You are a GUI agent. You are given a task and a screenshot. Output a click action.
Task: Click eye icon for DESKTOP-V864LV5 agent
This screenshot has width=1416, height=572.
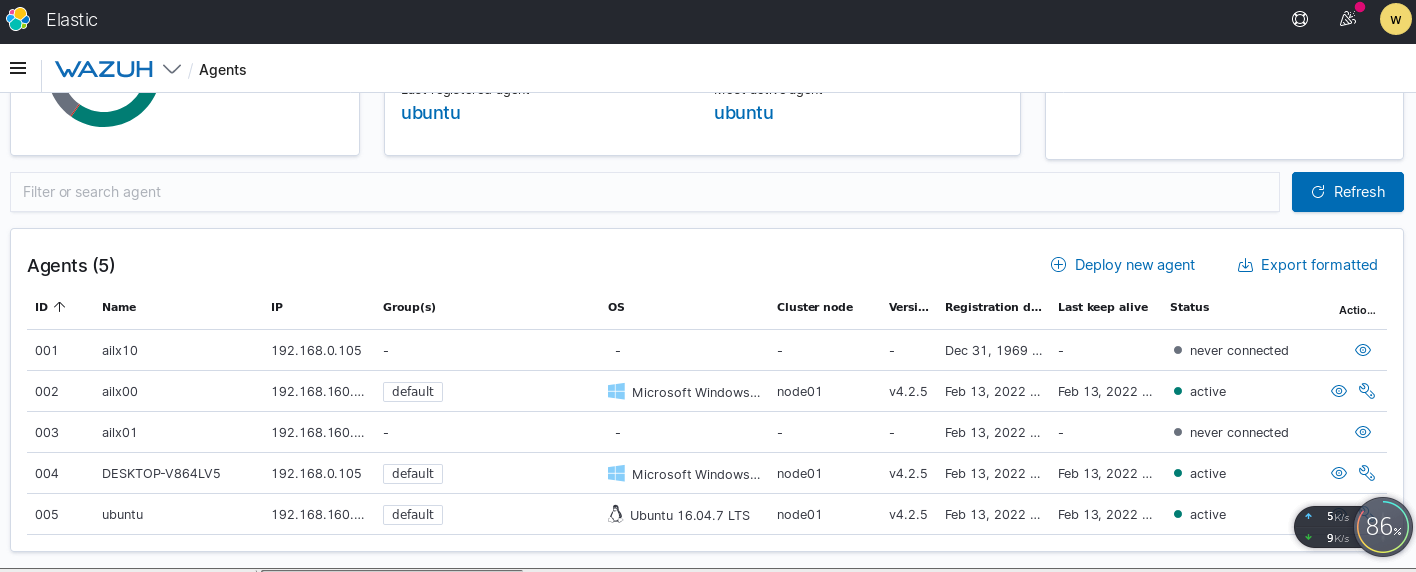(x=1339, y=473)
